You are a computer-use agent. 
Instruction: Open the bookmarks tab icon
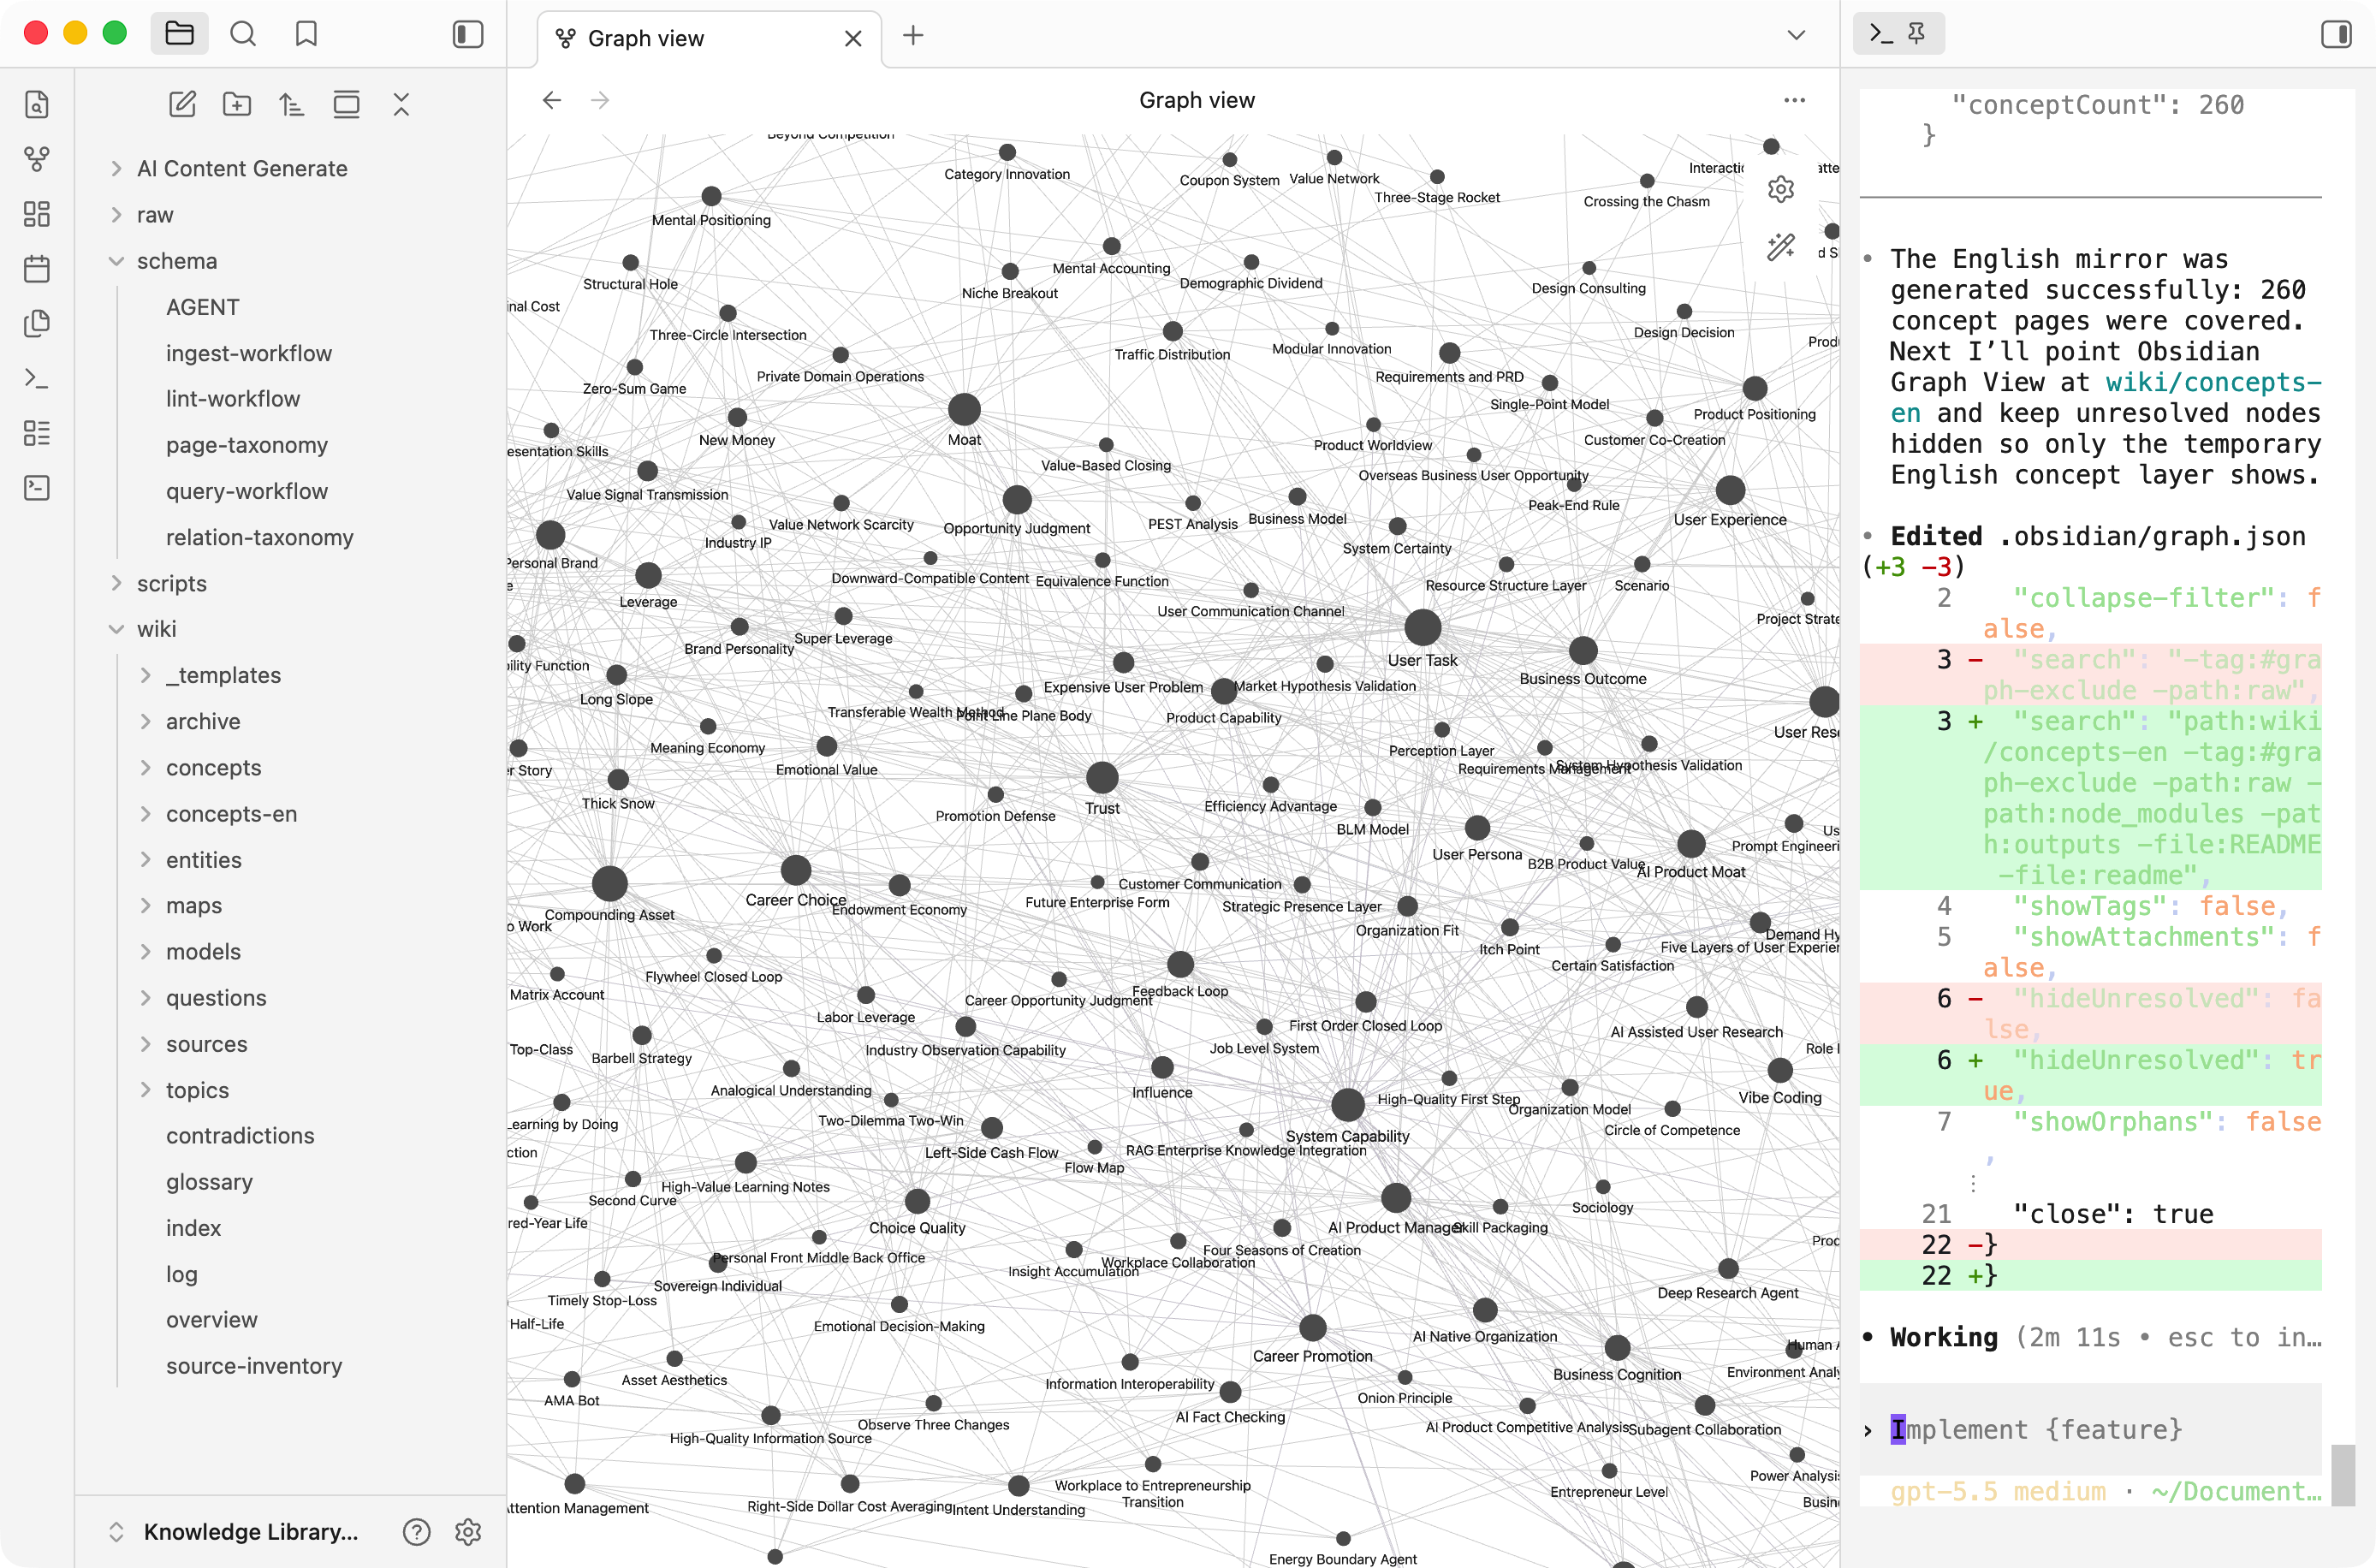306,34
